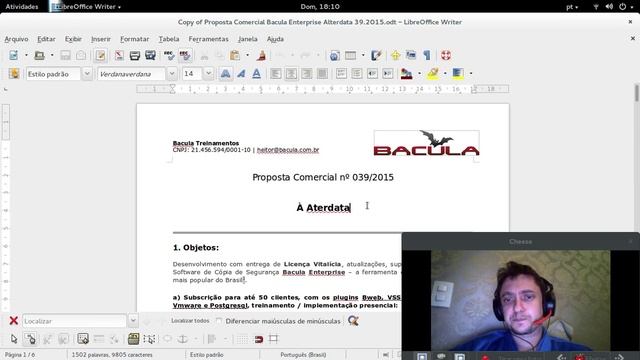Enable 'Diferenciar maiúsculas de minúsculas' checkbox
The image size is (640, 360).
(x=219, y=321)
